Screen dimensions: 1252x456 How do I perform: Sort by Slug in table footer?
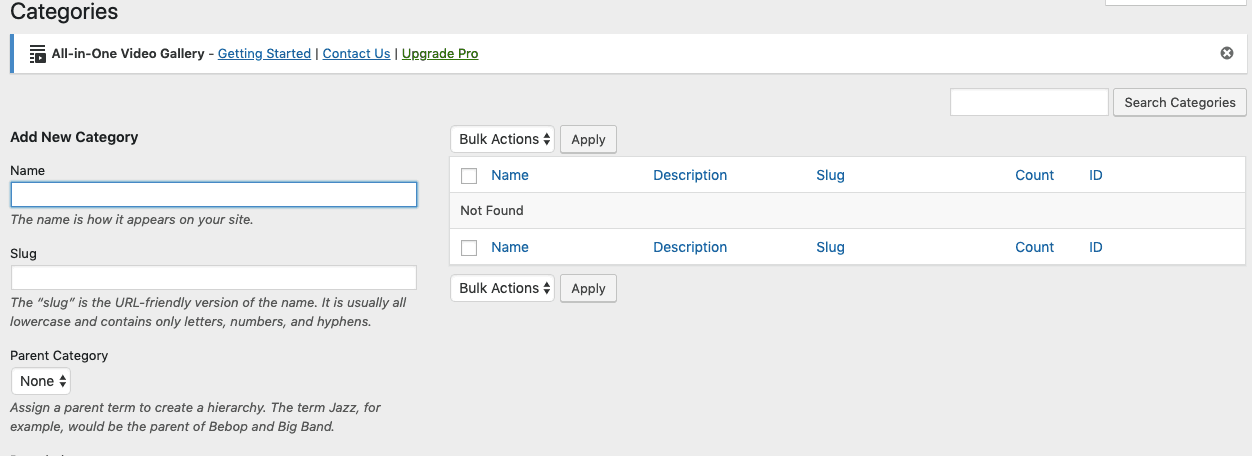pos(830,247)
